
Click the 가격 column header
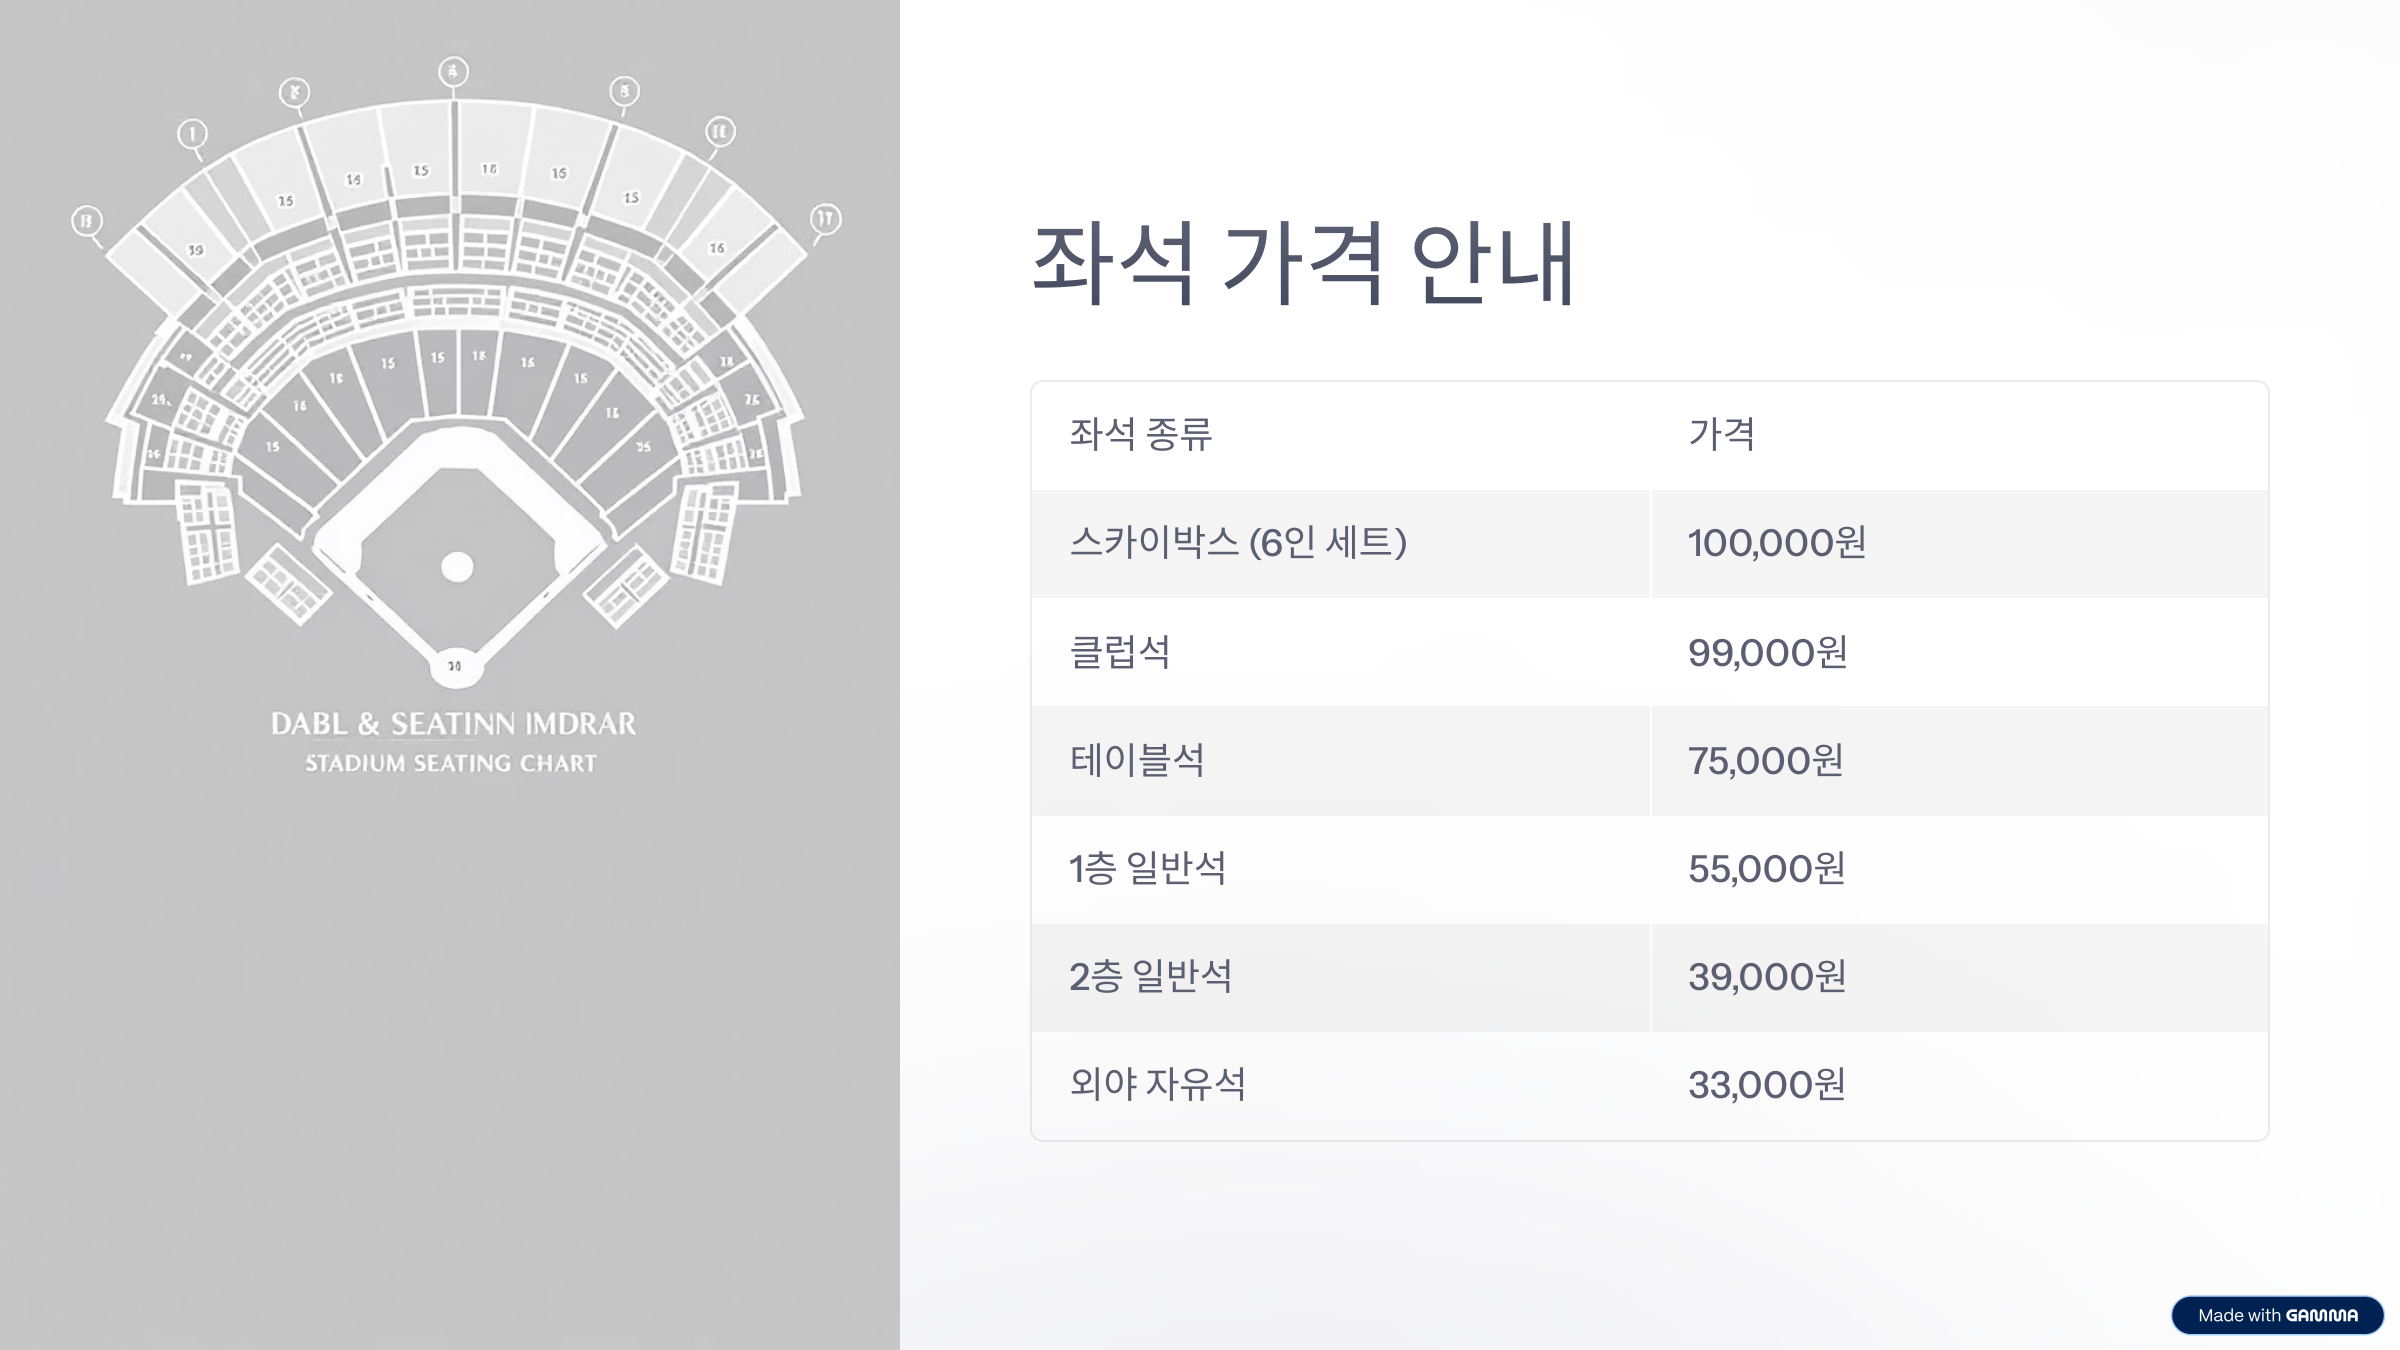pos(1722,434)
